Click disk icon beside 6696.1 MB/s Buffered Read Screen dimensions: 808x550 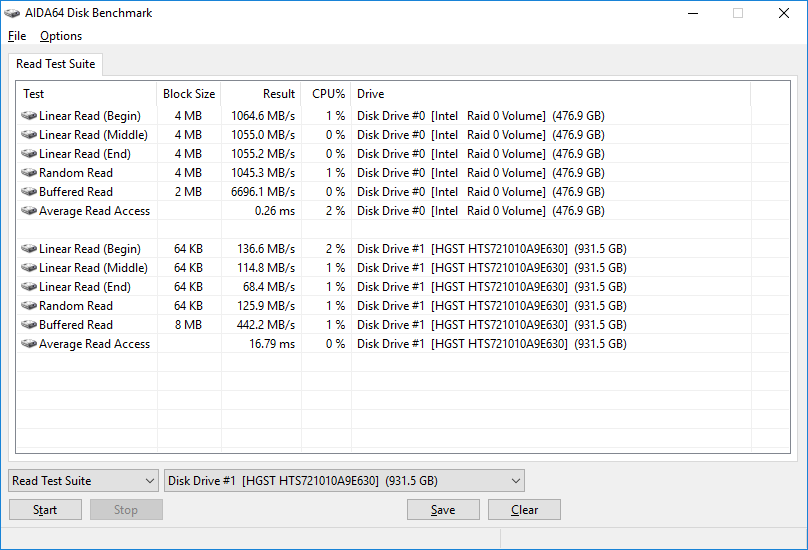(29, 192)
